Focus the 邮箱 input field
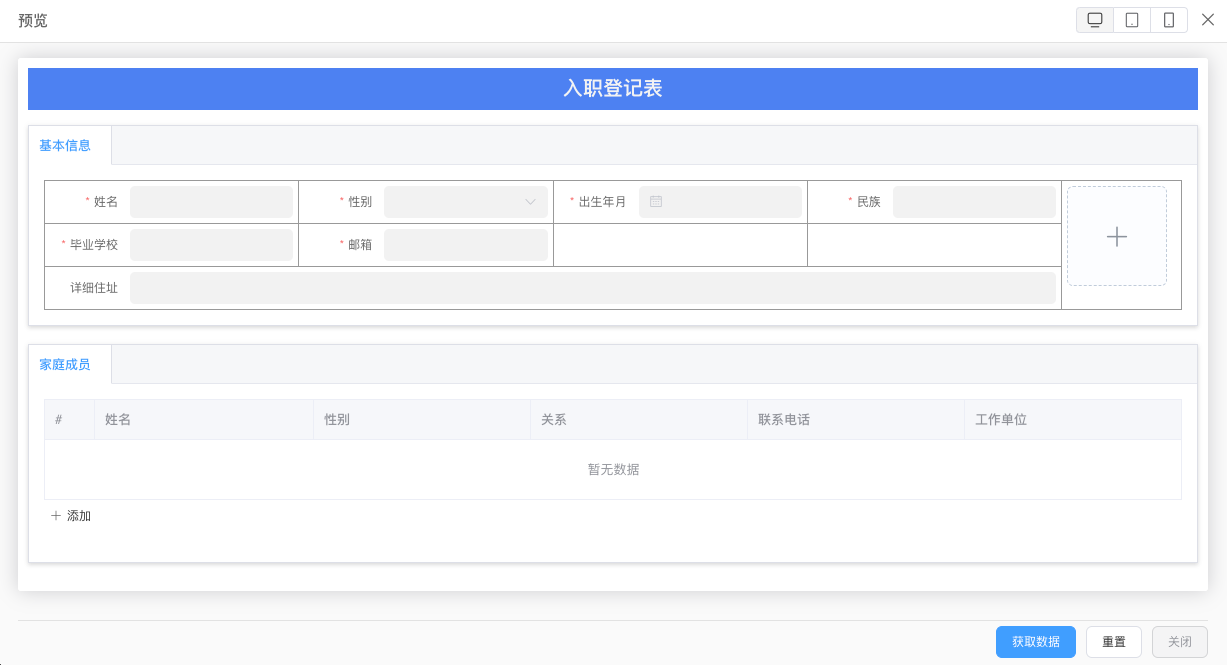Viewport: 1227px width, 665px height. [x=465, y=244]
